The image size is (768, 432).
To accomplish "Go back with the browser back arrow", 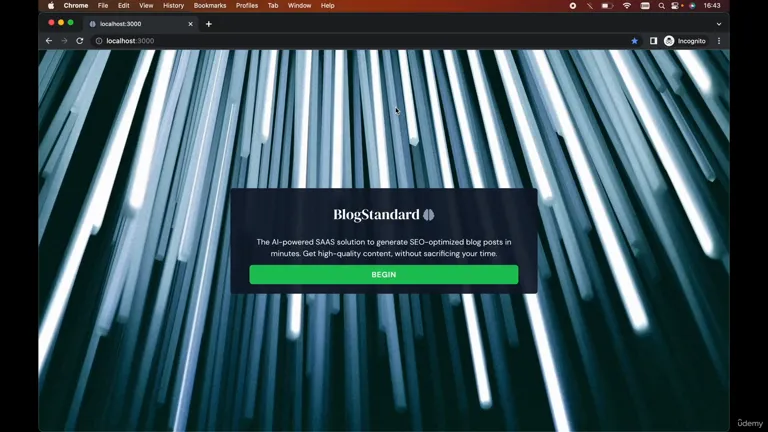I will click(48, 41).
